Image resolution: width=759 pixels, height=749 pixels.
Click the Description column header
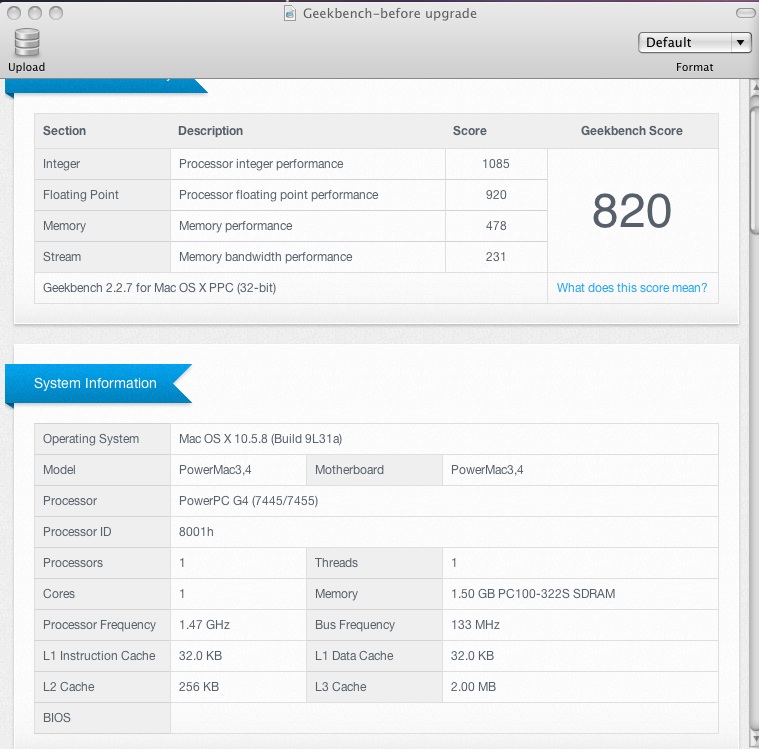coord(211,131)
